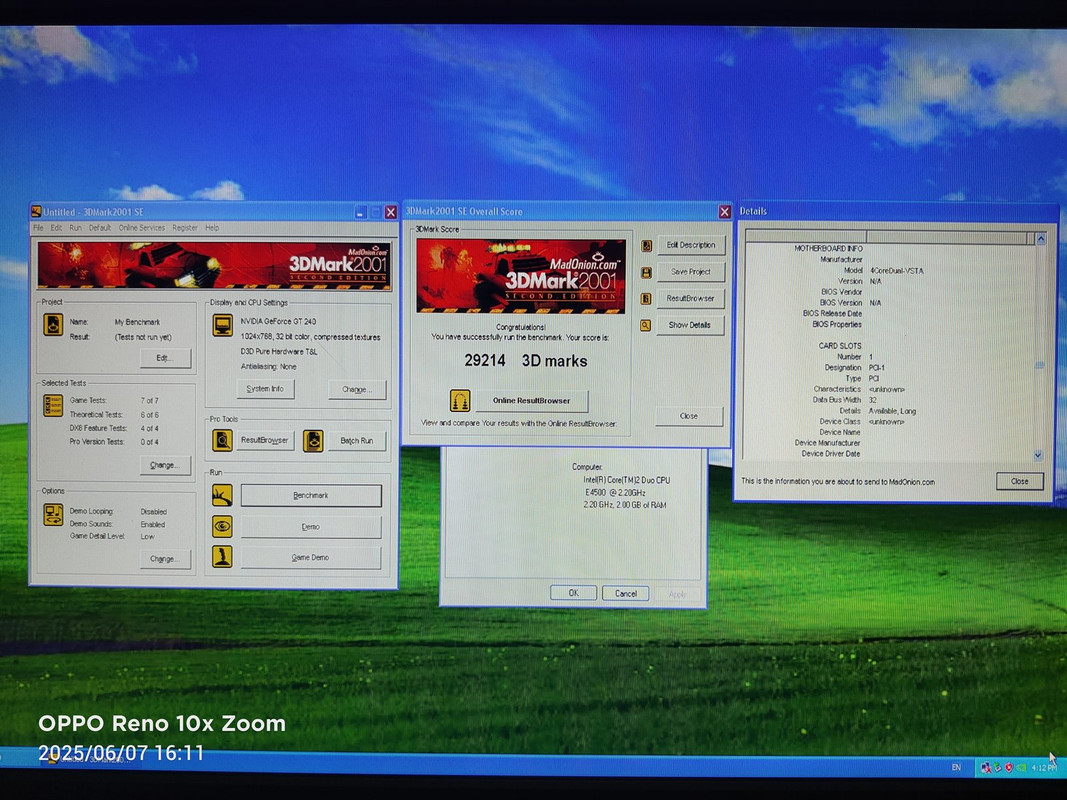Image resolution: width=1067 pixels, height=800 pixels.
Task: Click the CARD SLOTS row in Details
Action: click(x=840, y=346)
